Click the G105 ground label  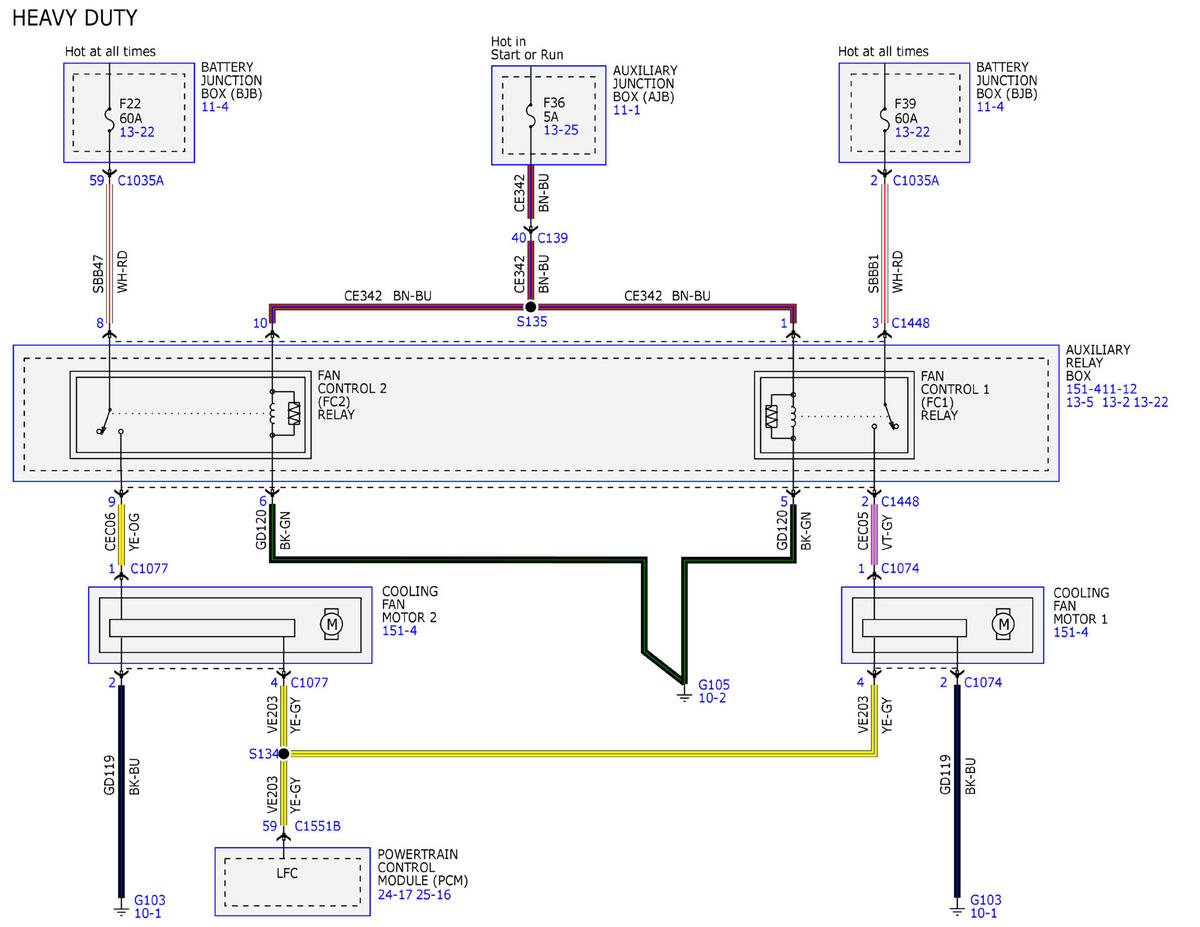714,685
